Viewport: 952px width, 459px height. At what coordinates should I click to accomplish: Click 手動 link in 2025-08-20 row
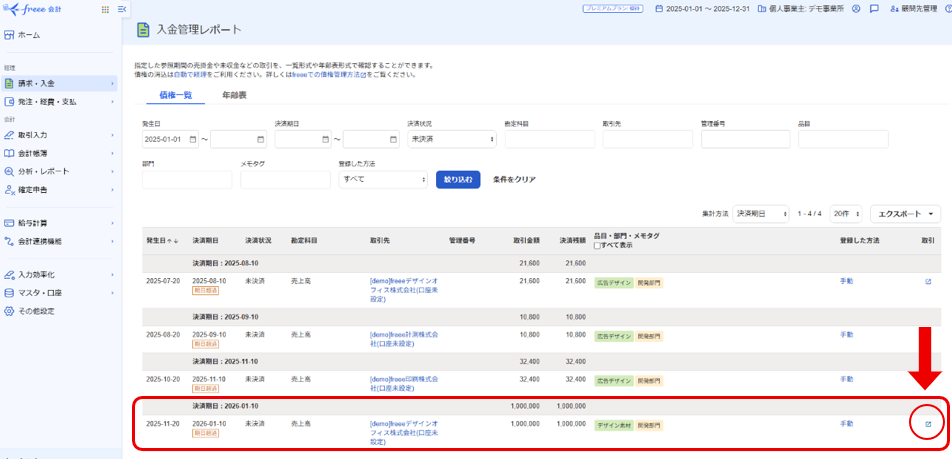pos(846,335)
